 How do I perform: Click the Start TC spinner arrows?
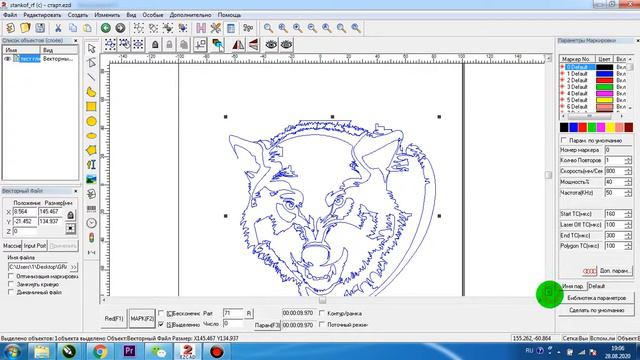tap(628, 214)
